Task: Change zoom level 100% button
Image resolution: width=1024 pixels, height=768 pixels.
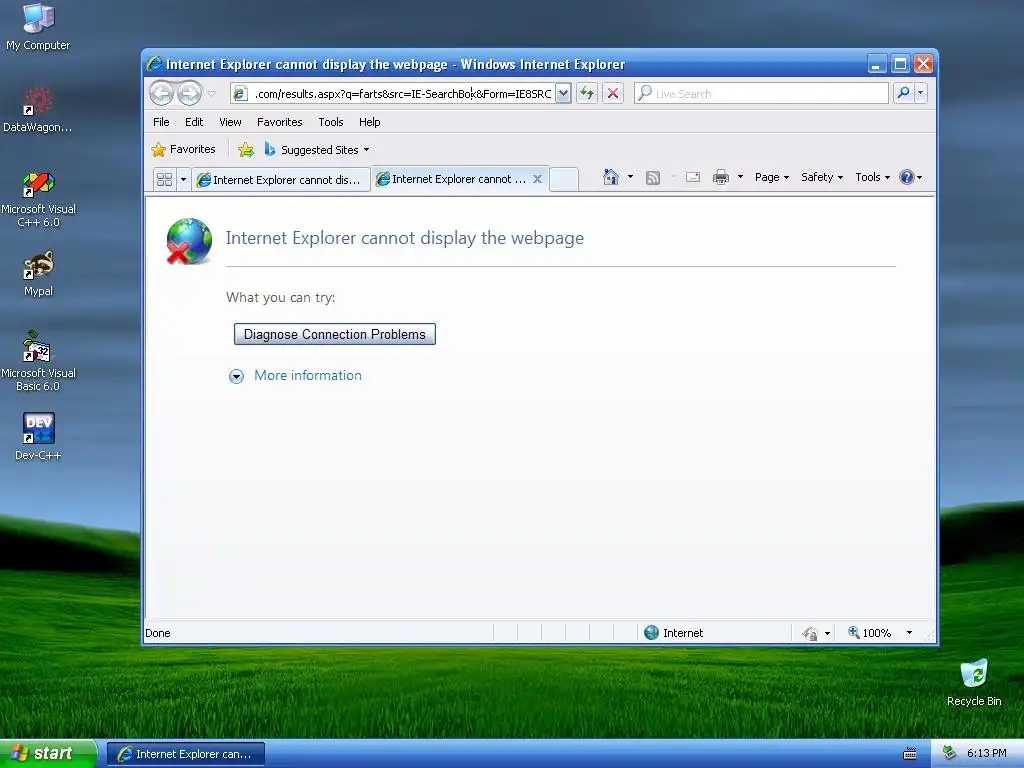Action: (x=869, y=633)
